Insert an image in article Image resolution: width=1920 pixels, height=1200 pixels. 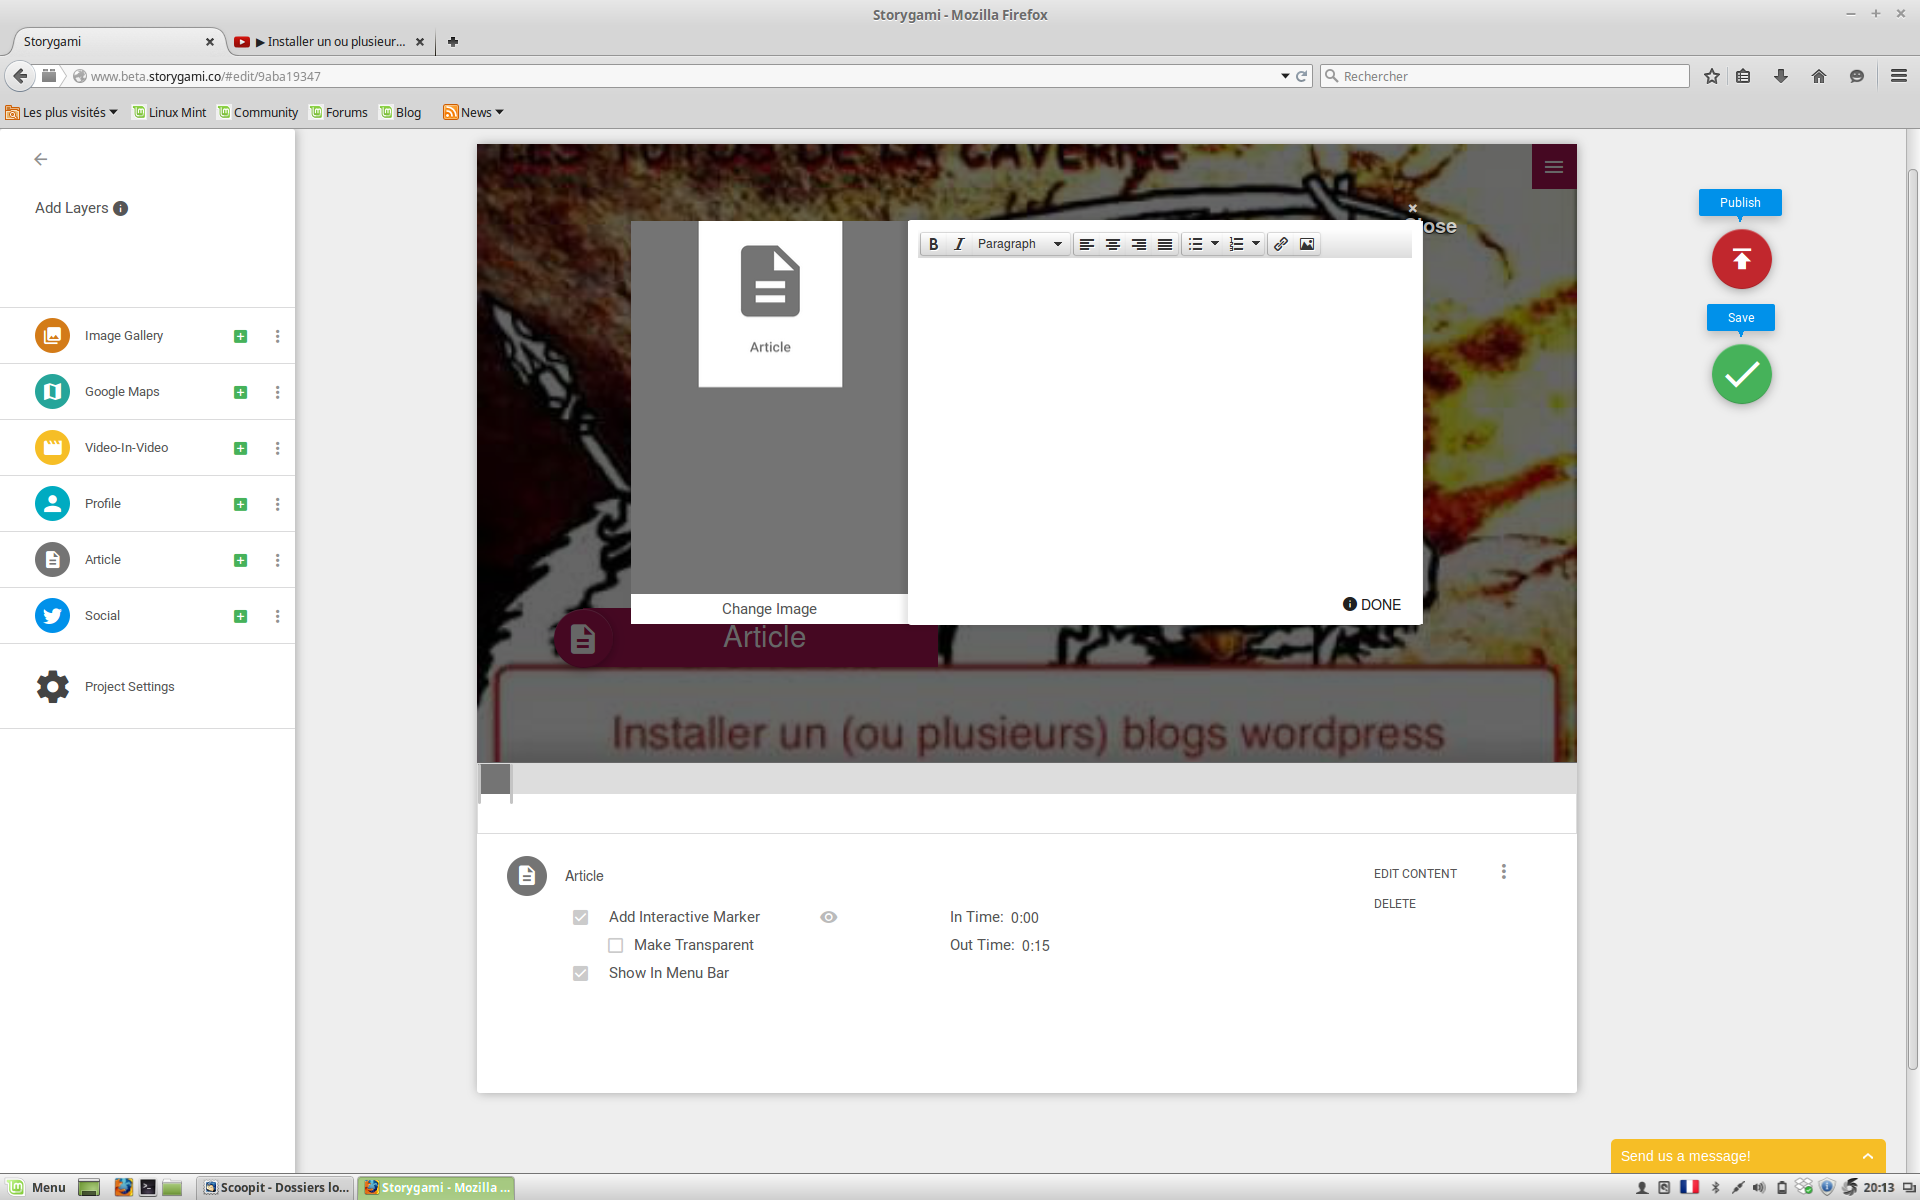click(1307, 244)
